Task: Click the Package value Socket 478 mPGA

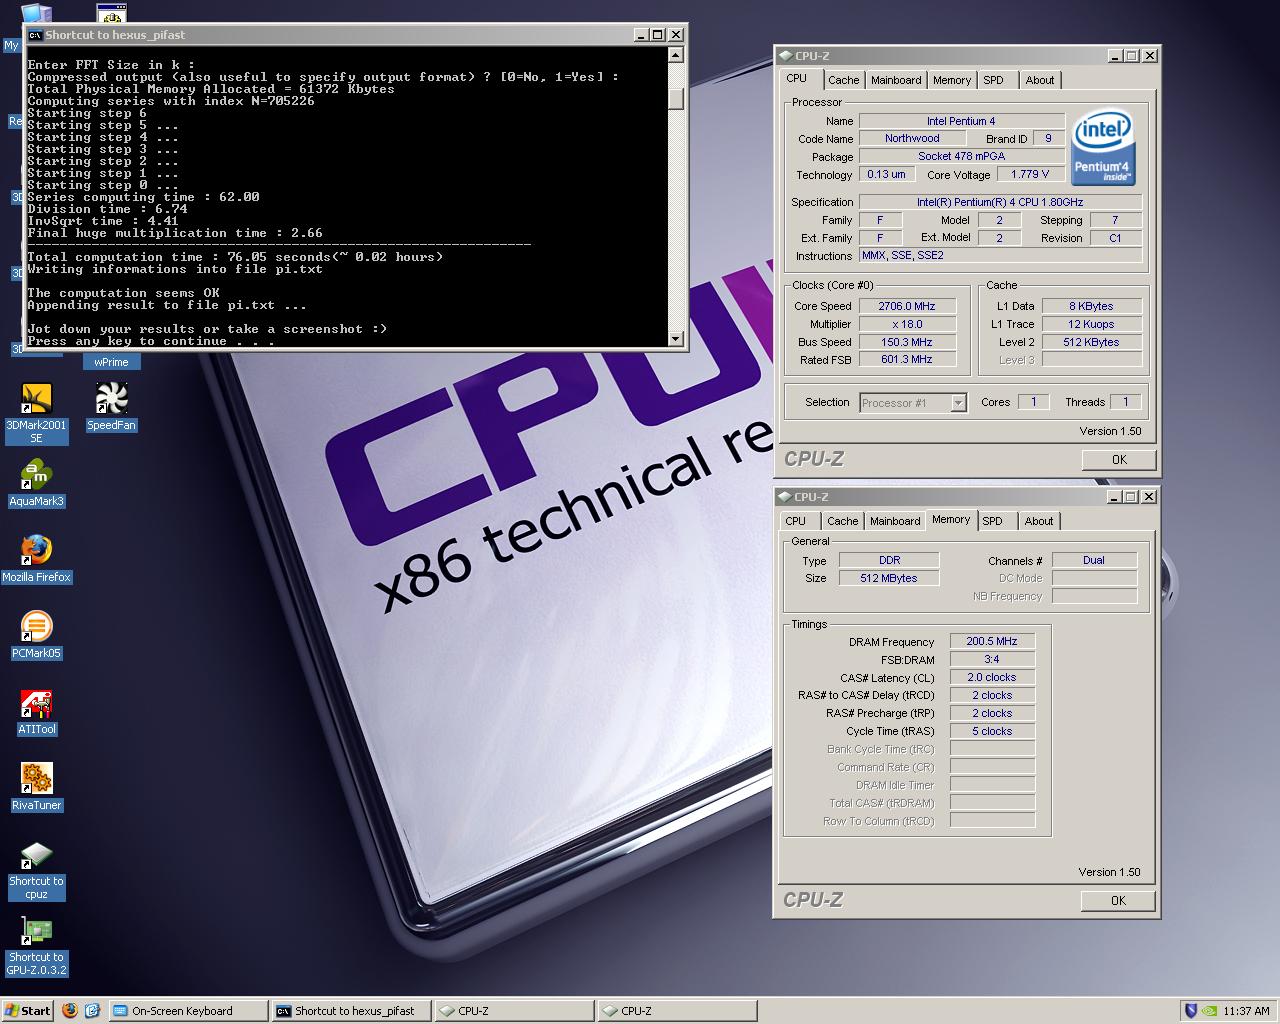Action: [x=961, y=156]
